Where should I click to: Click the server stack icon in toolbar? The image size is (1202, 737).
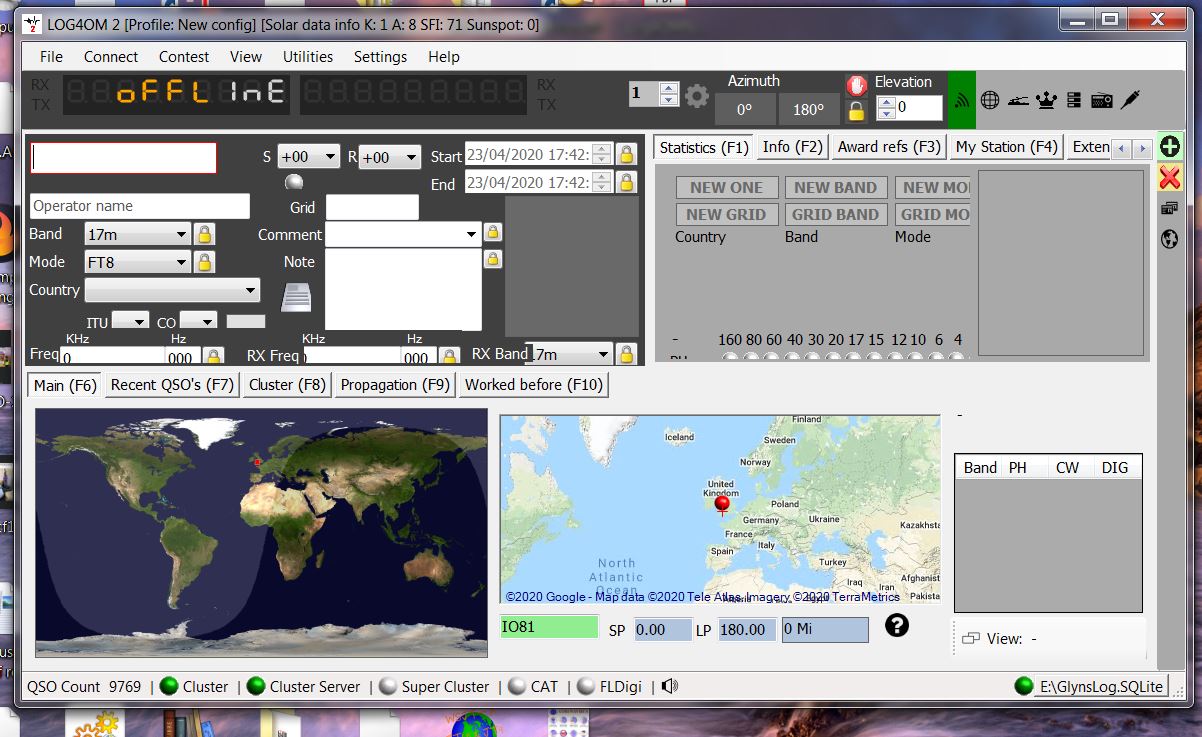(1074, 100)
